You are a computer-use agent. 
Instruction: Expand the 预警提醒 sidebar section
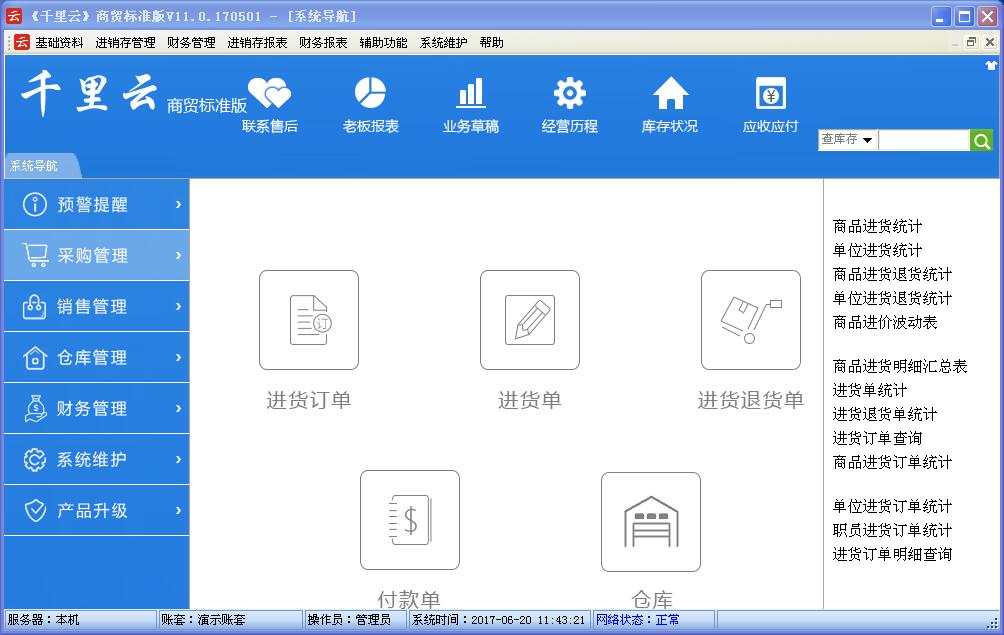coord(96,205)
